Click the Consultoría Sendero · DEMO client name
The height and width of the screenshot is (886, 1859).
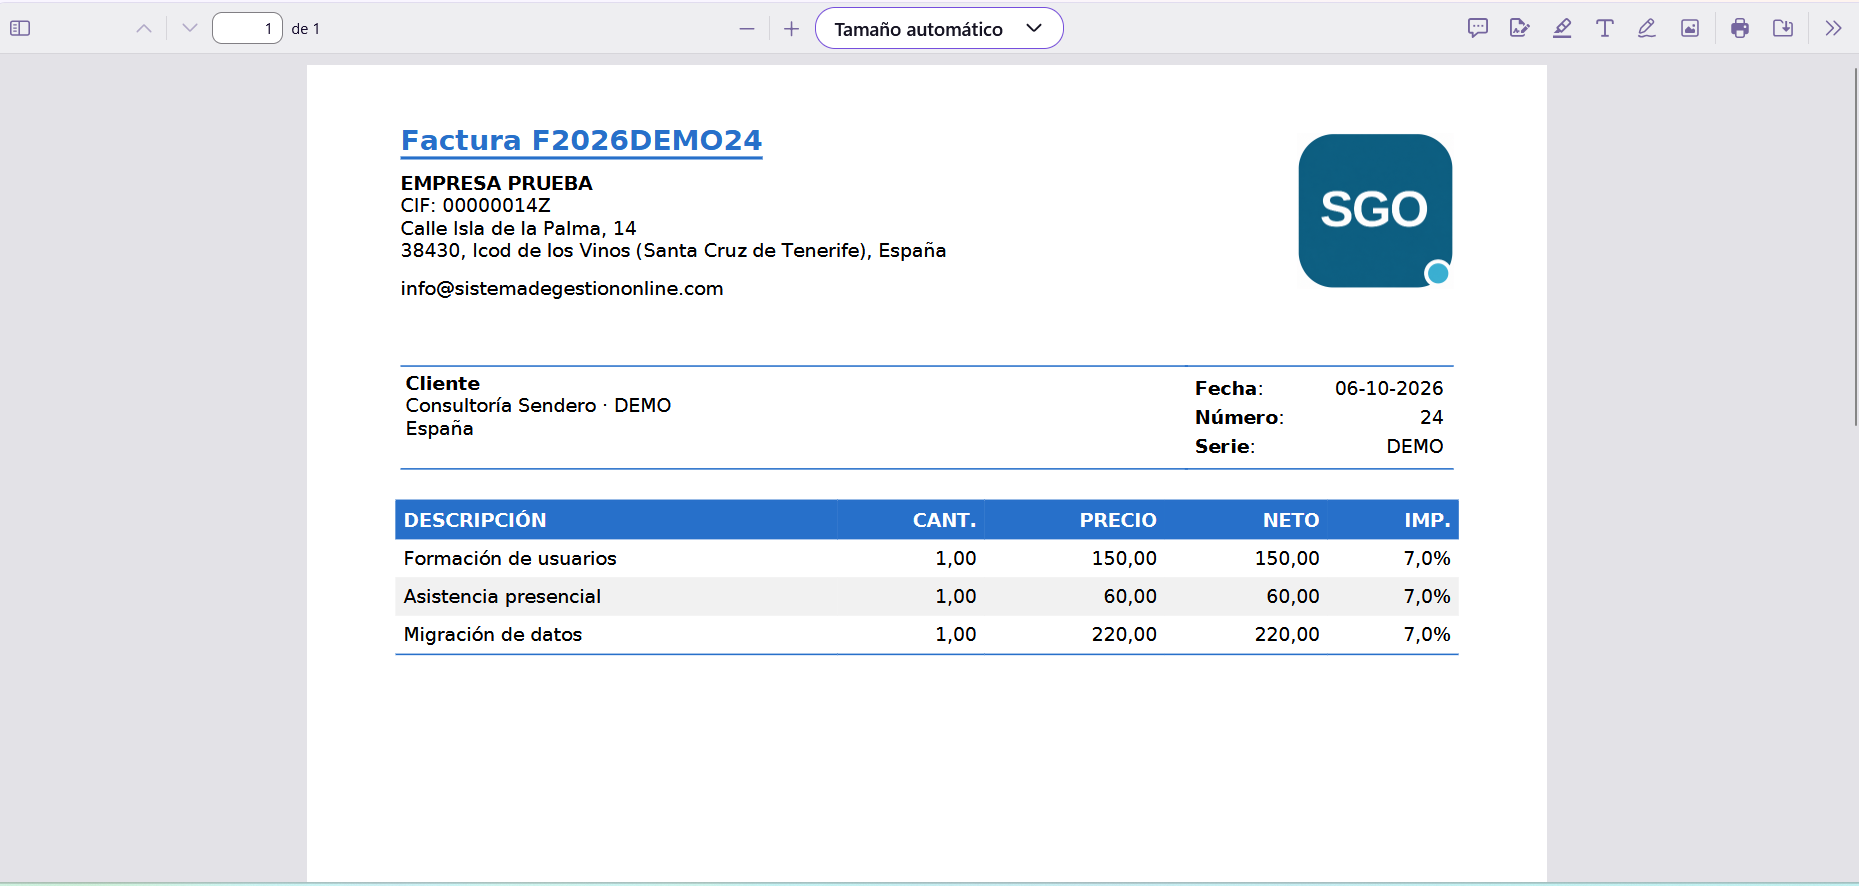pos(538,405)
